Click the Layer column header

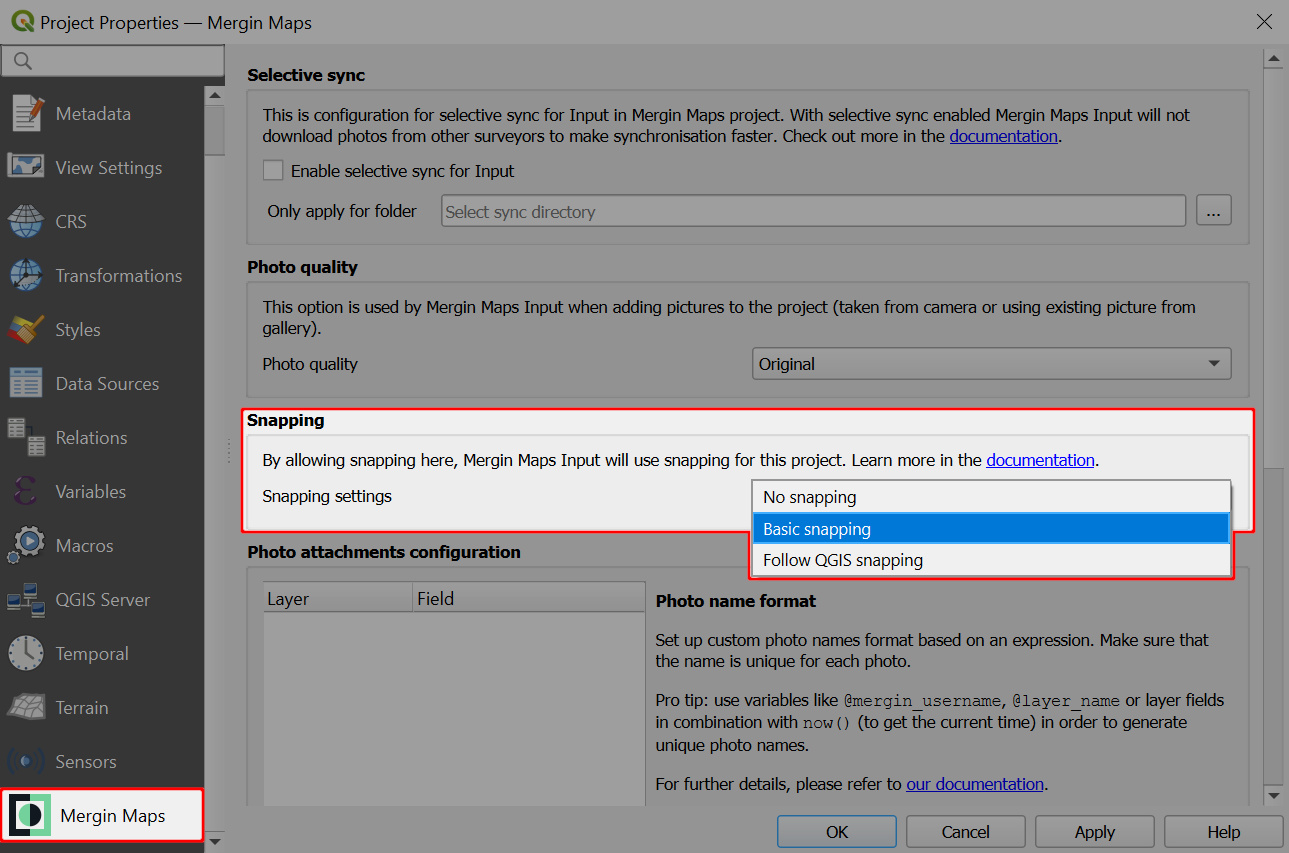pyautogui.click(x=338, y=598)
